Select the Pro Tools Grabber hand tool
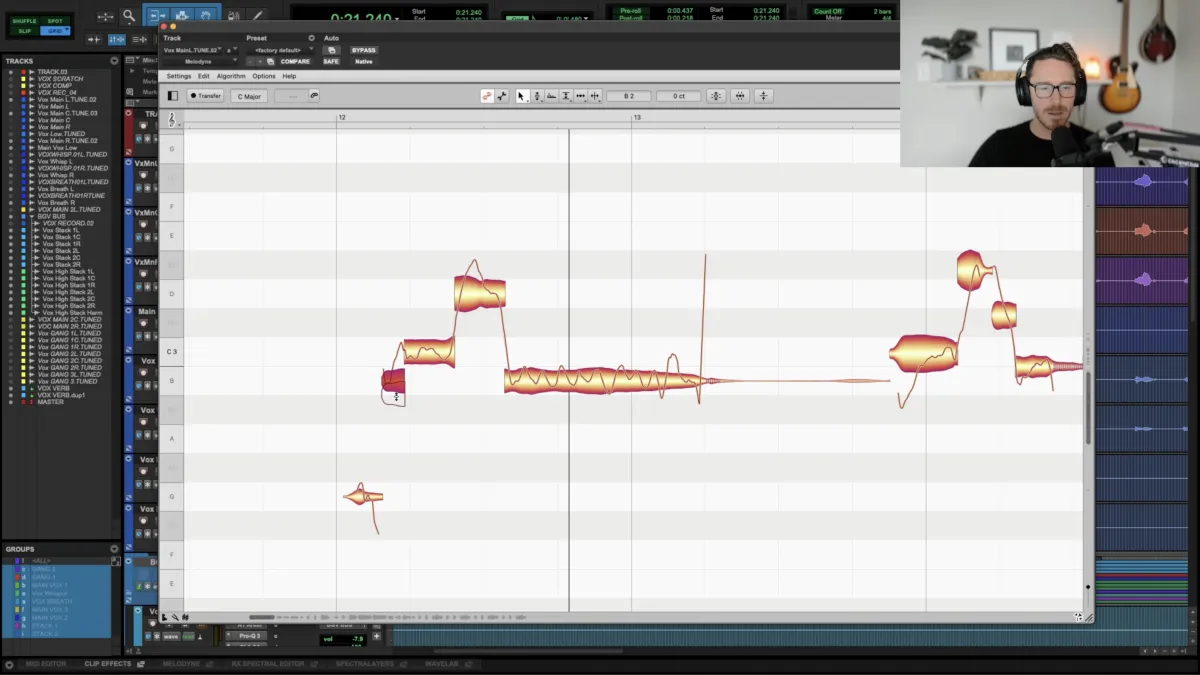Screen dimensions: 1200x675 coord(207,15)
